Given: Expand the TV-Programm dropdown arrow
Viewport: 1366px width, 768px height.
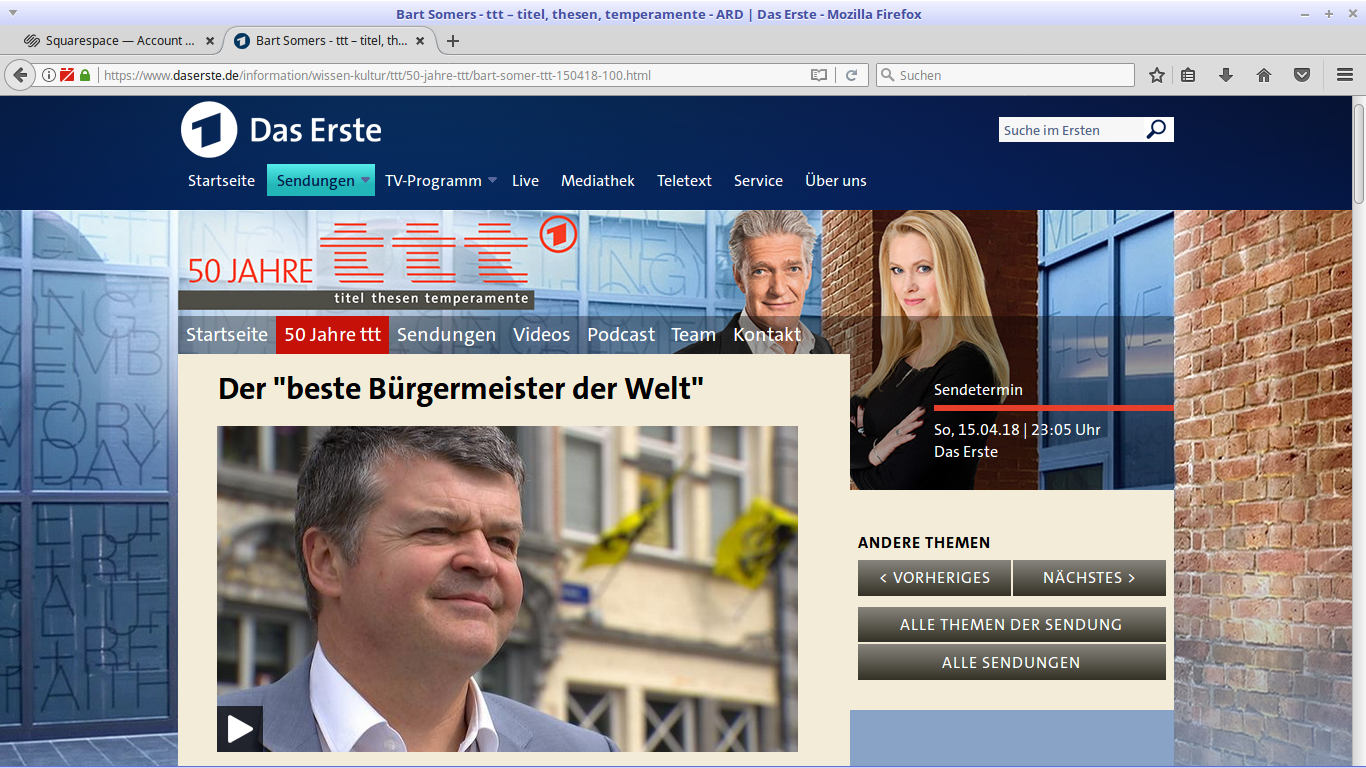Looking at the screenshot, I should click(x=492, y=181).
